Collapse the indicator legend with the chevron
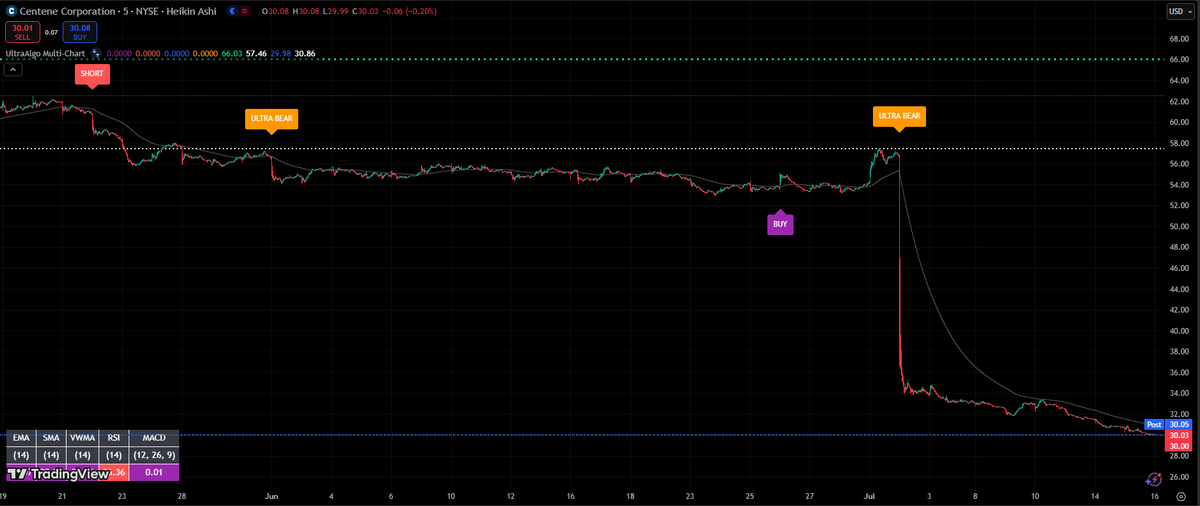Viewport: 1200px width, 506px height. [13, 70]
